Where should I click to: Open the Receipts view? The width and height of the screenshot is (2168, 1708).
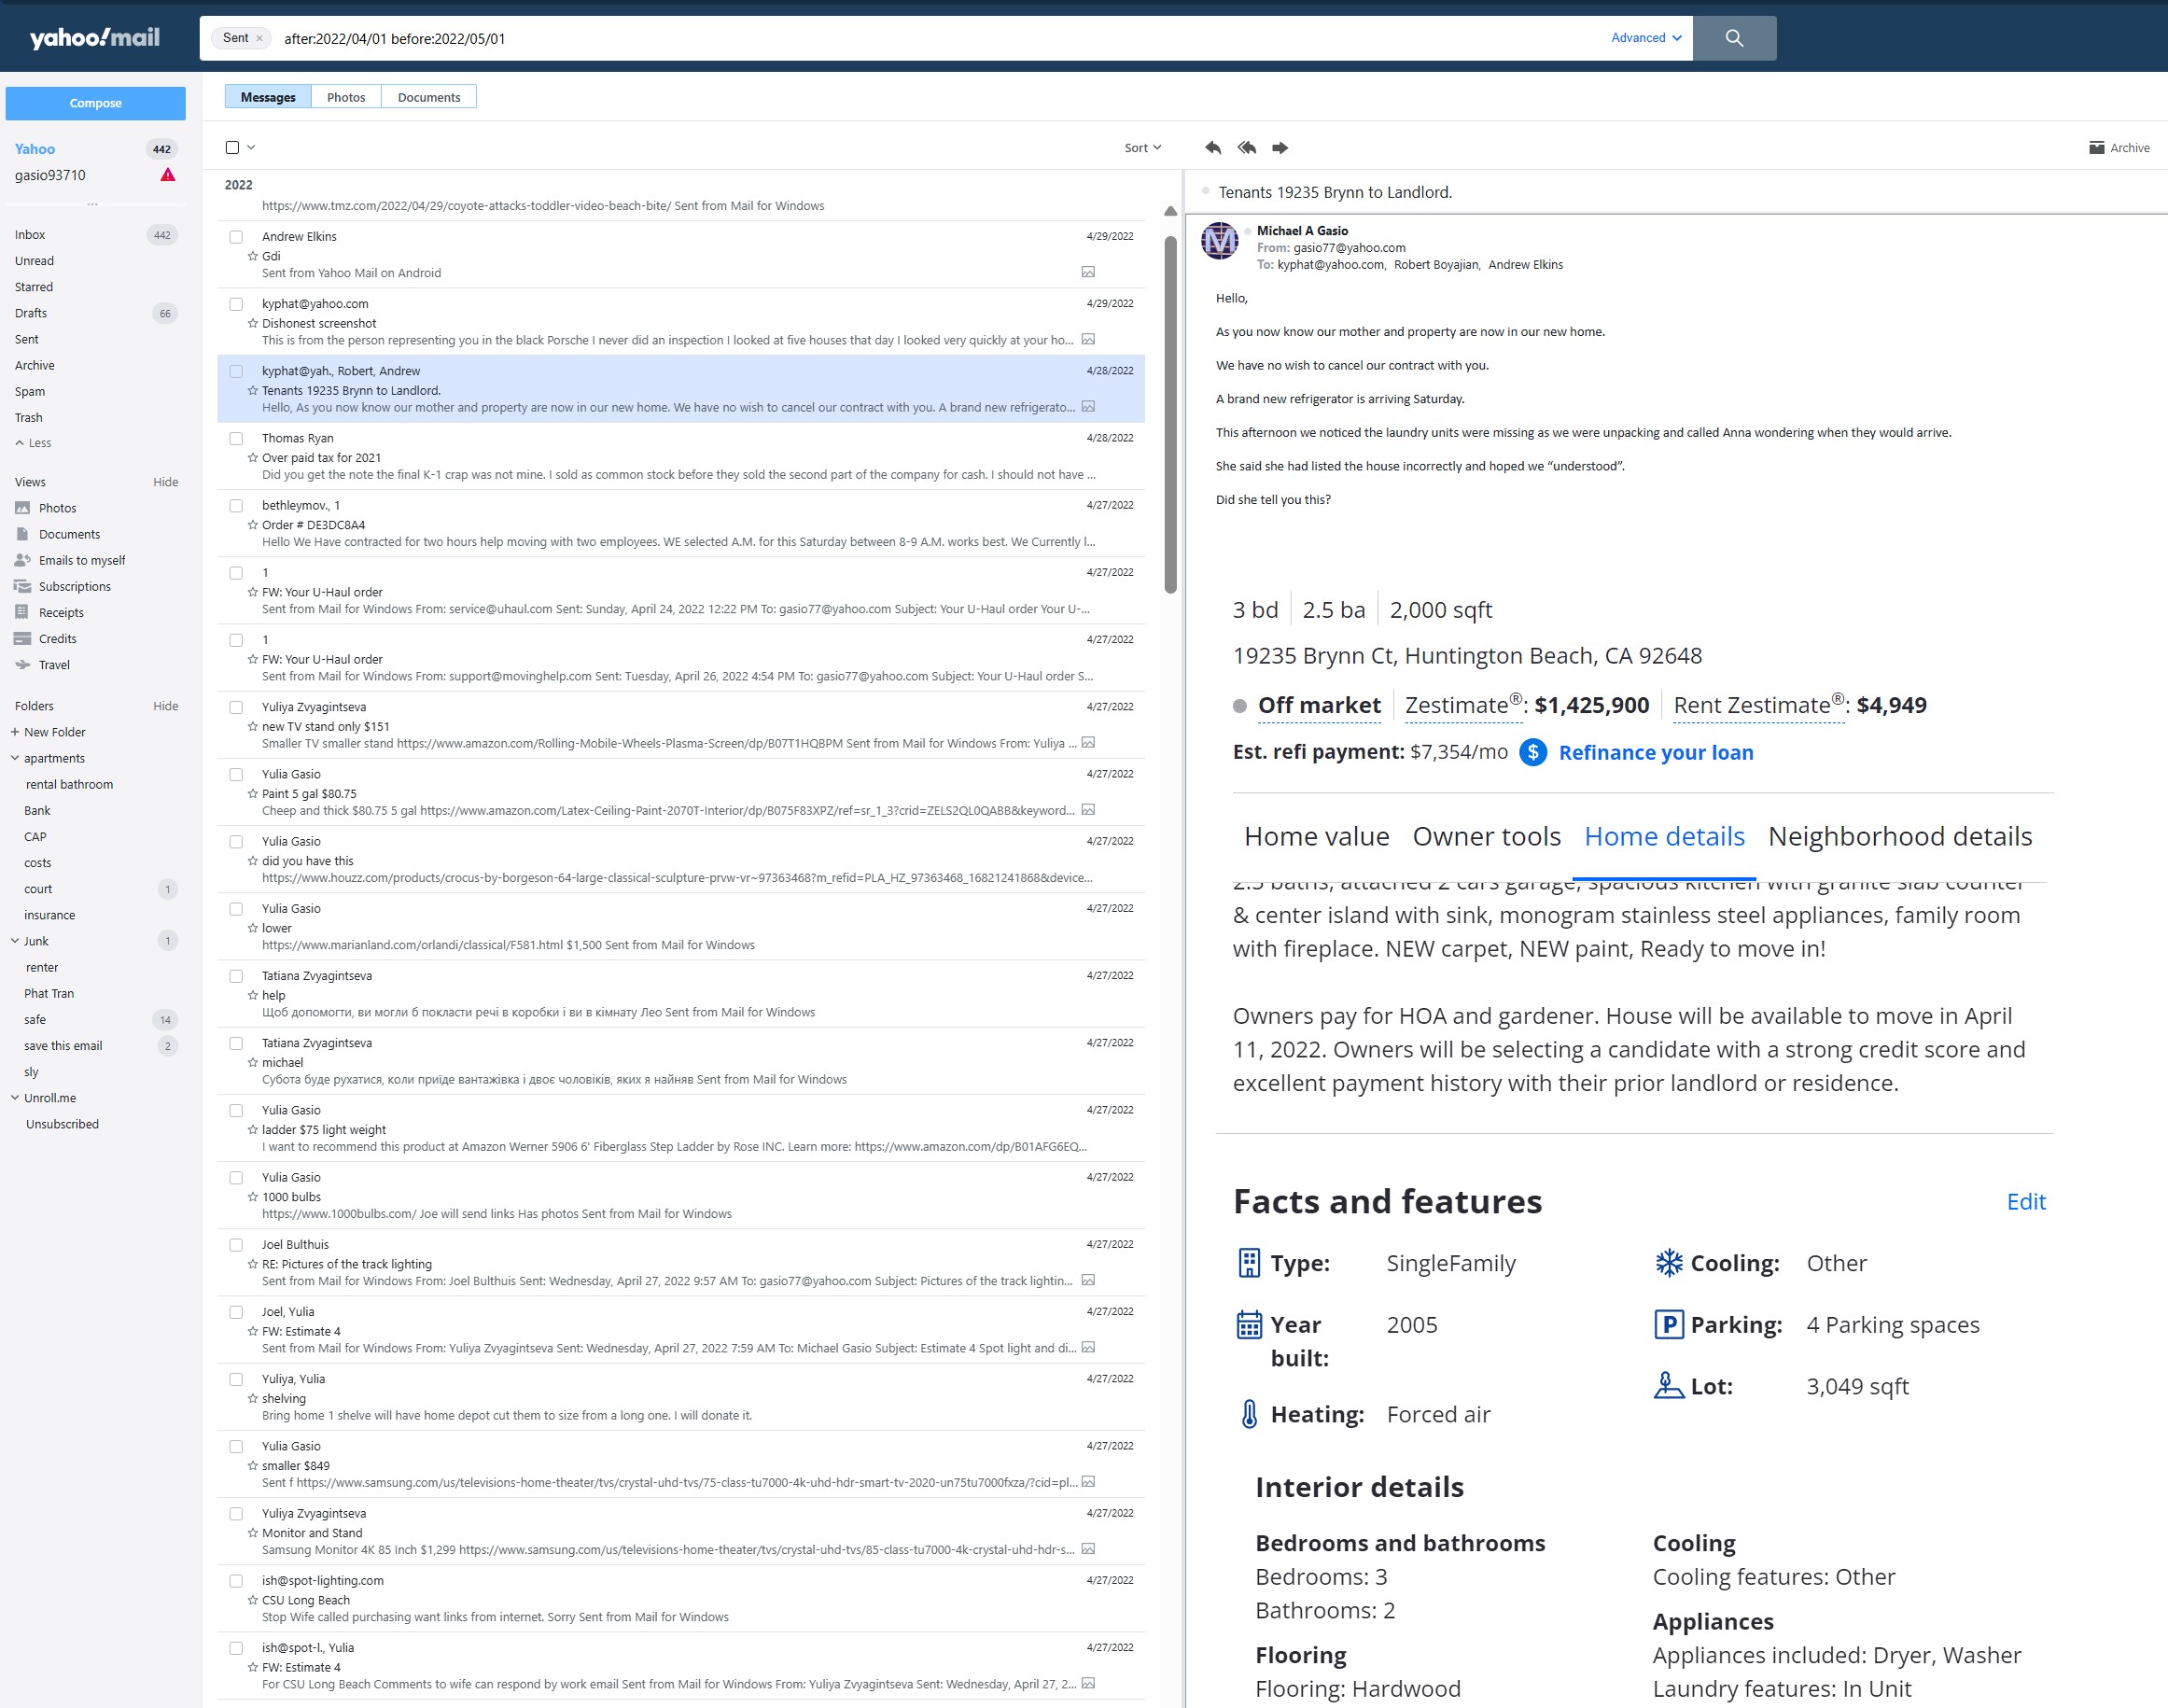tap(61, 613)
